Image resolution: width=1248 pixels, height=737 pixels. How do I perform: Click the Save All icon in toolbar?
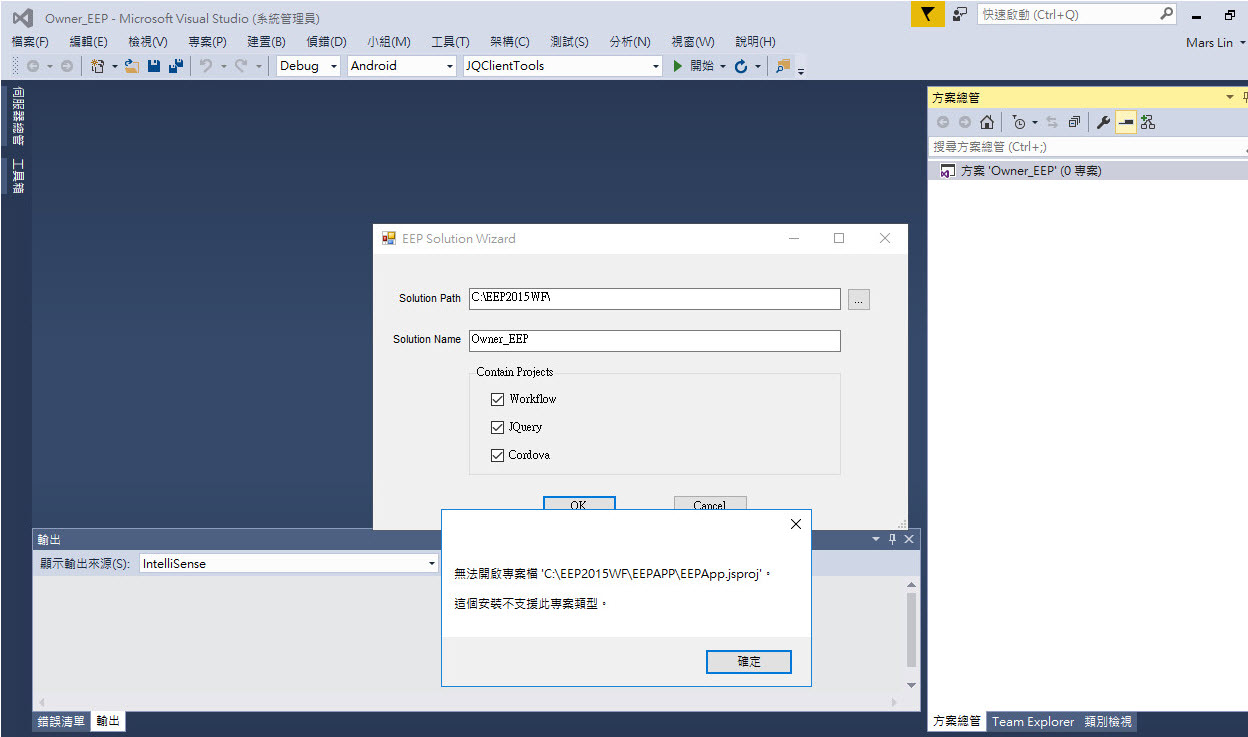point(176,66)
